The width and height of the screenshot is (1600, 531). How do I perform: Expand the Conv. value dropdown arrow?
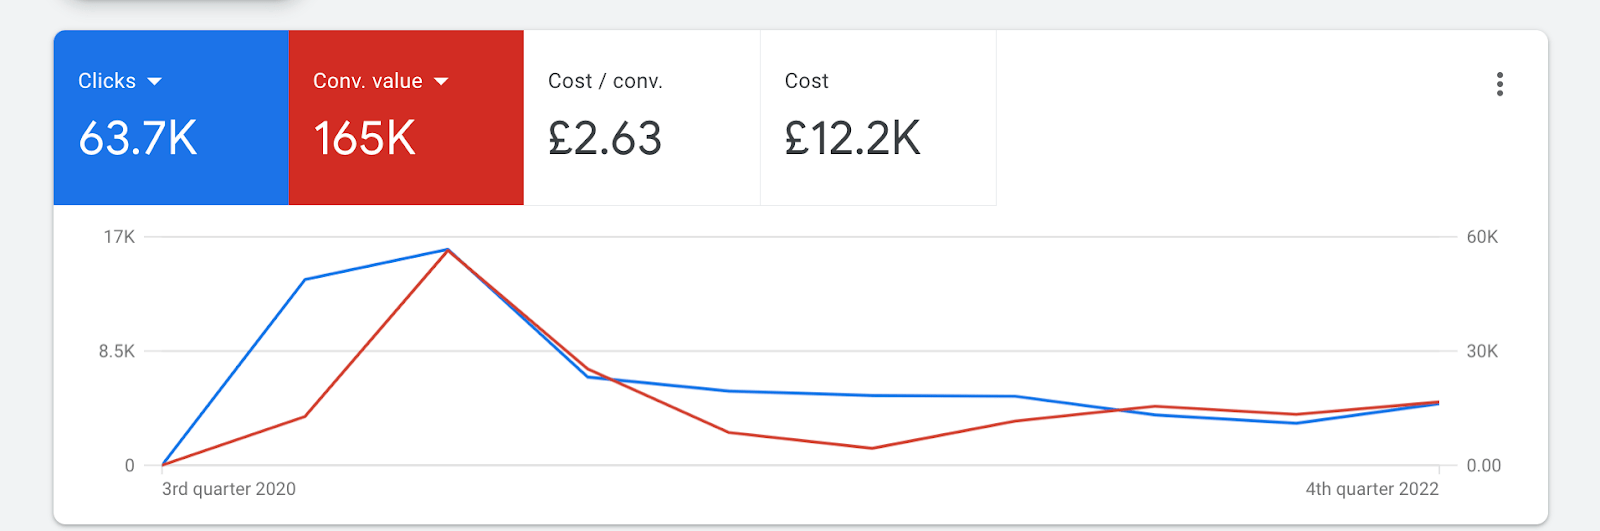[441, 82]
